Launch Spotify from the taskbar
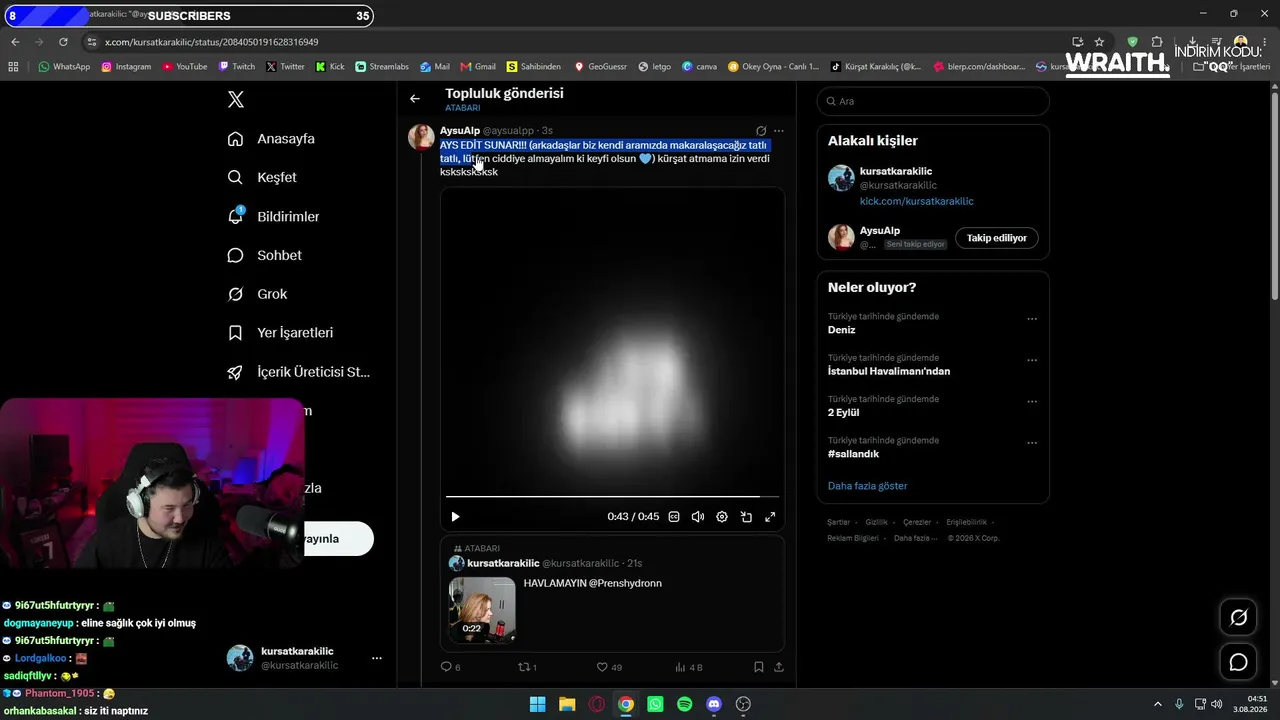The height and width of the screenshot is (720, 1280). click(685, 704)
